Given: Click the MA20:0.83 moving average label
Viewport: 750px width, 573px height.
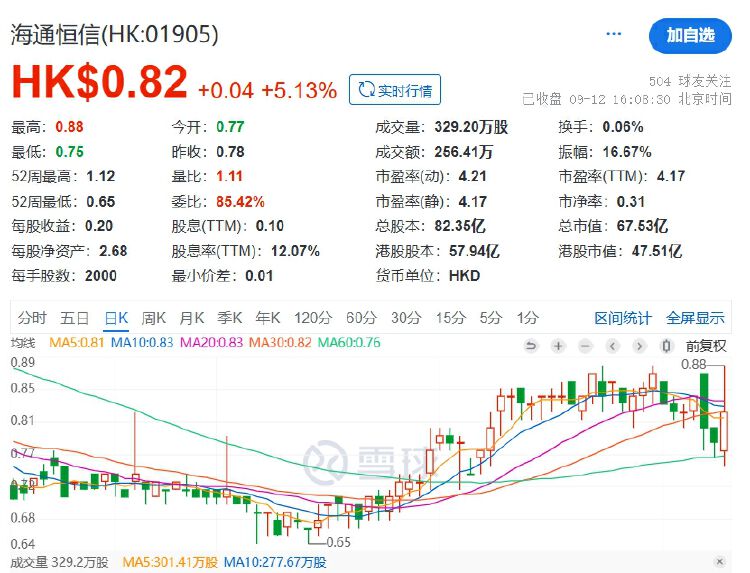Looking at the screenshot, I should 211,342.
